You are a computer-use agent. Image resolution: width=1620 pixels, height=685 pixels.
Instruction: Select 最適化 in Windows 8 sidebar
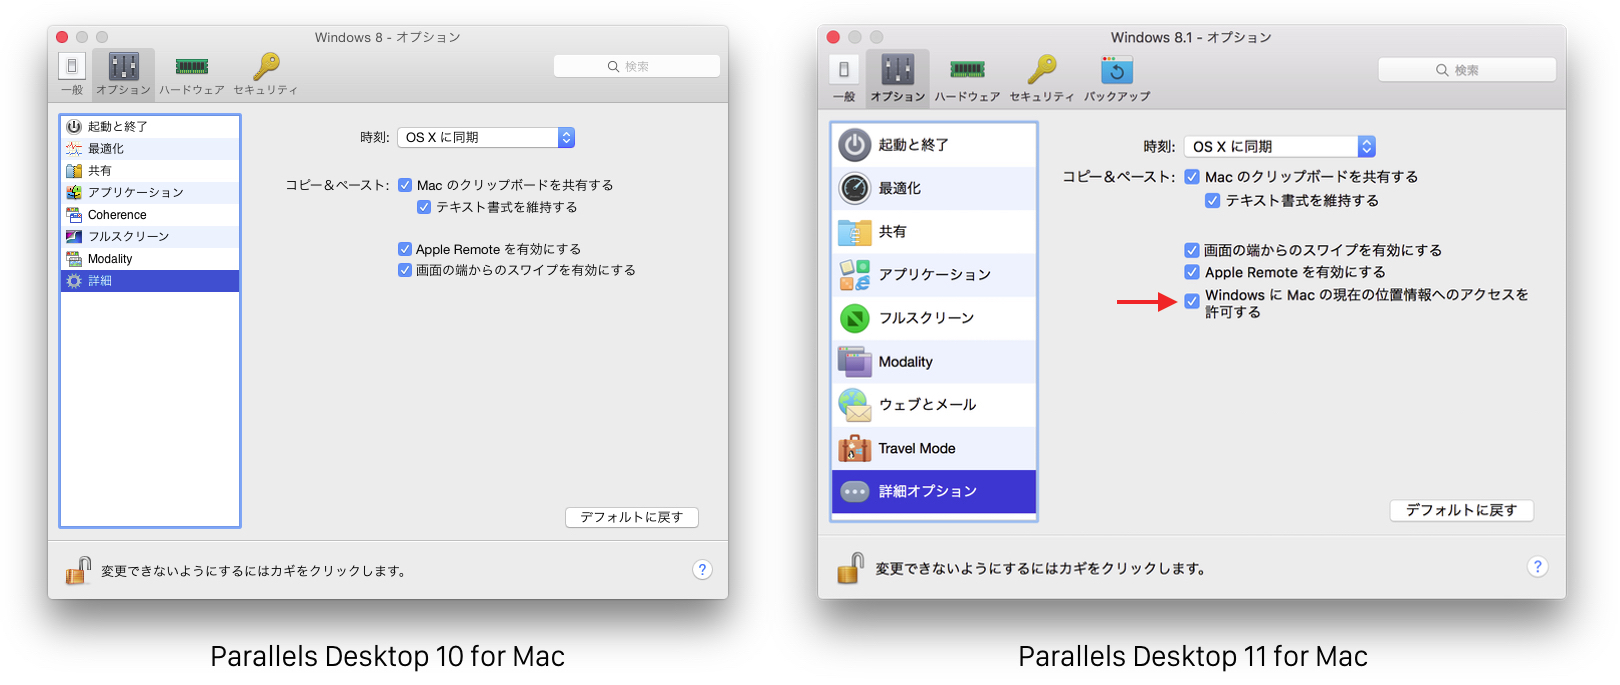[x=150, y=149]
